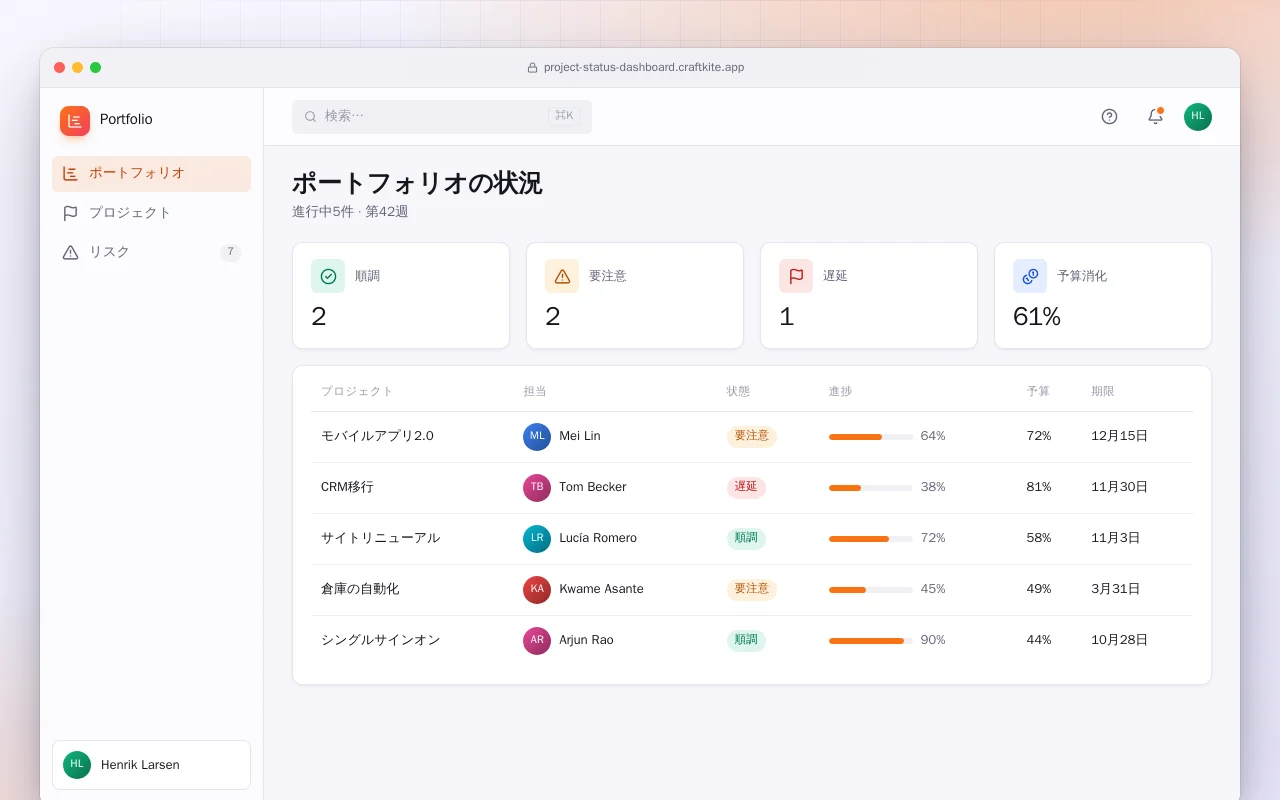Click the Portfolio app logo icon
Image resolution: width=1280 pixels, height=800 pixels.
(75, 121)
